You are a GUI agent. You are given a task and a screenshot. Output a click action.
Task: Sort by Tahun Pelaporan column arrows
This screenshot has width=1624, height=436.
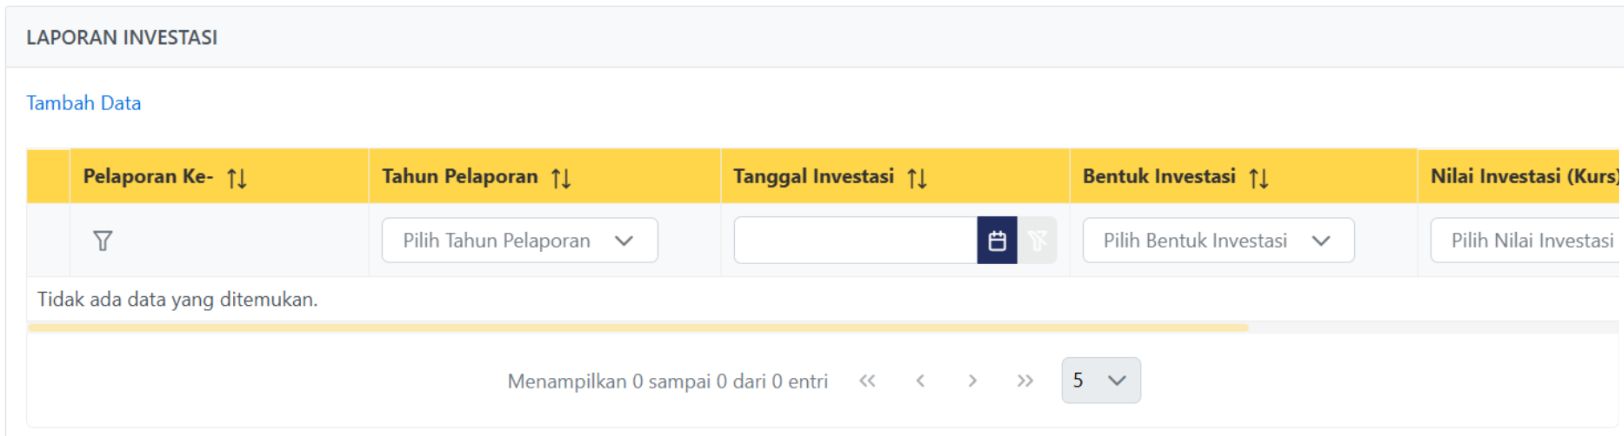click(x=561, y=178)
